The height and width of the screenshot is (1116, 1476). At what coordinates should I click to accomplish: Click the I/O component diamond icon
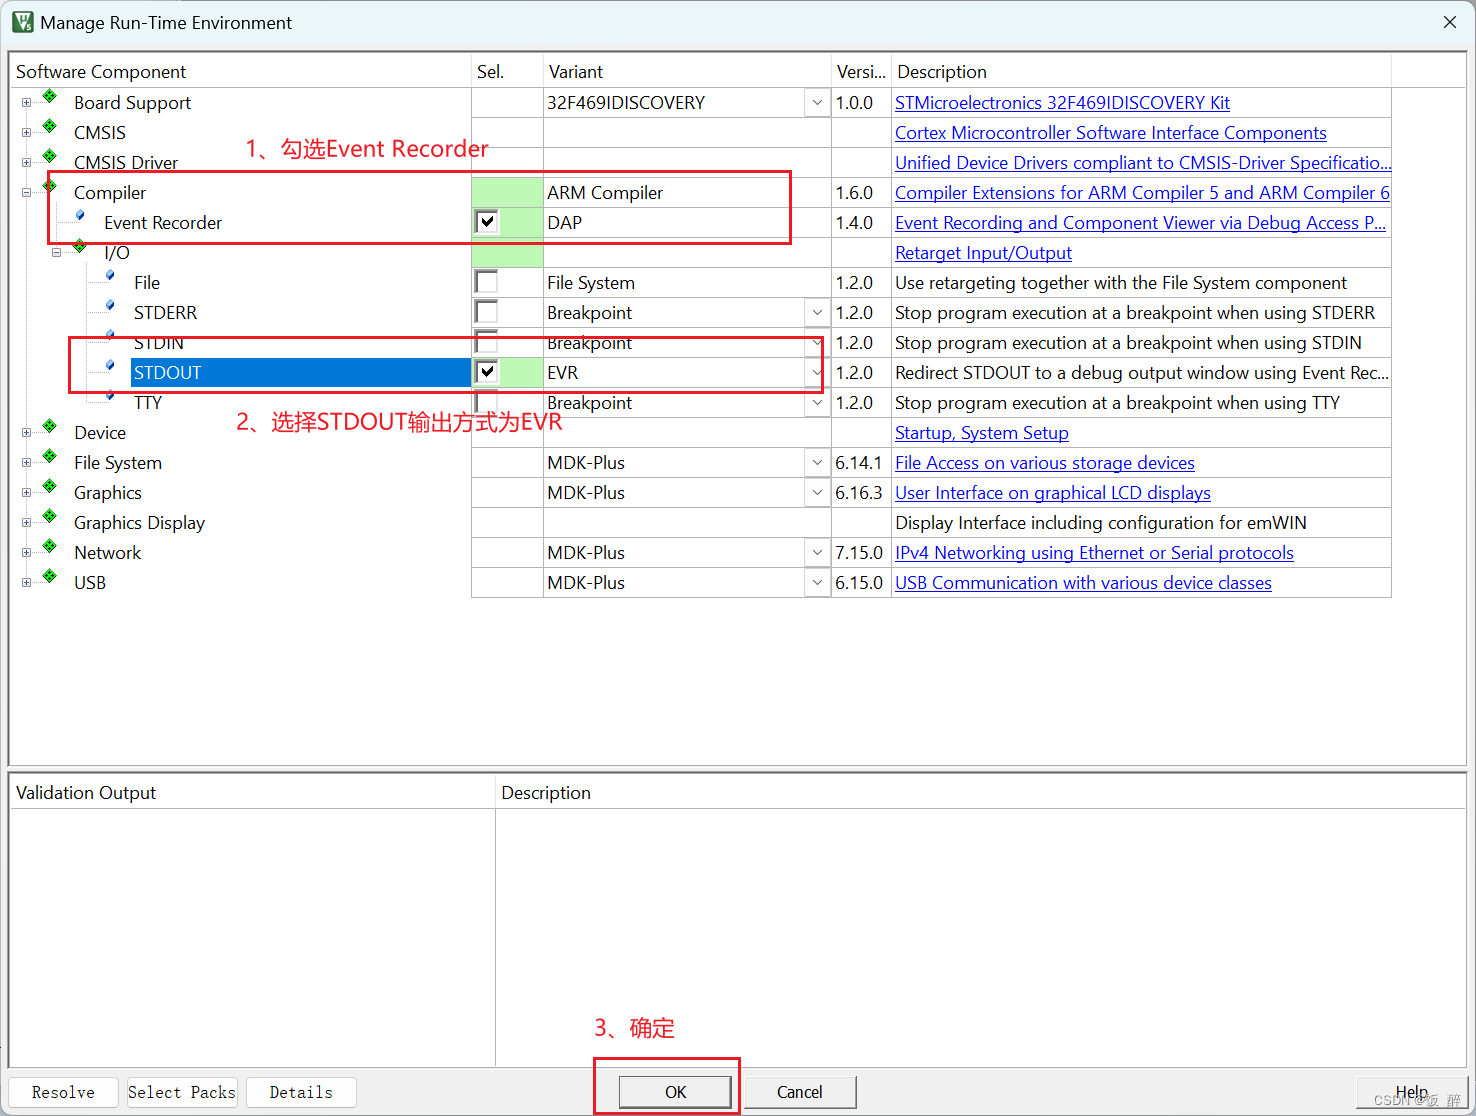pos(79,247)
